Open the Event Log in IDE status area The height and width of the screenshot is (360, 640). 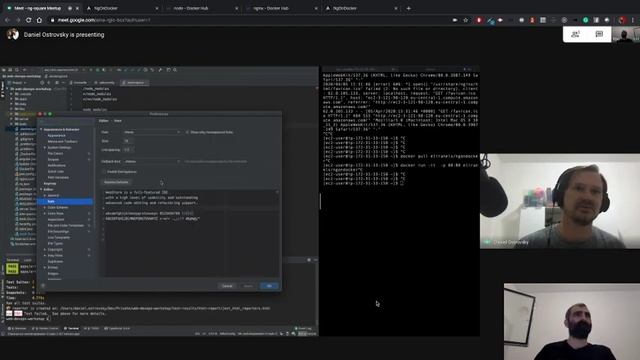tap(303, 328)
